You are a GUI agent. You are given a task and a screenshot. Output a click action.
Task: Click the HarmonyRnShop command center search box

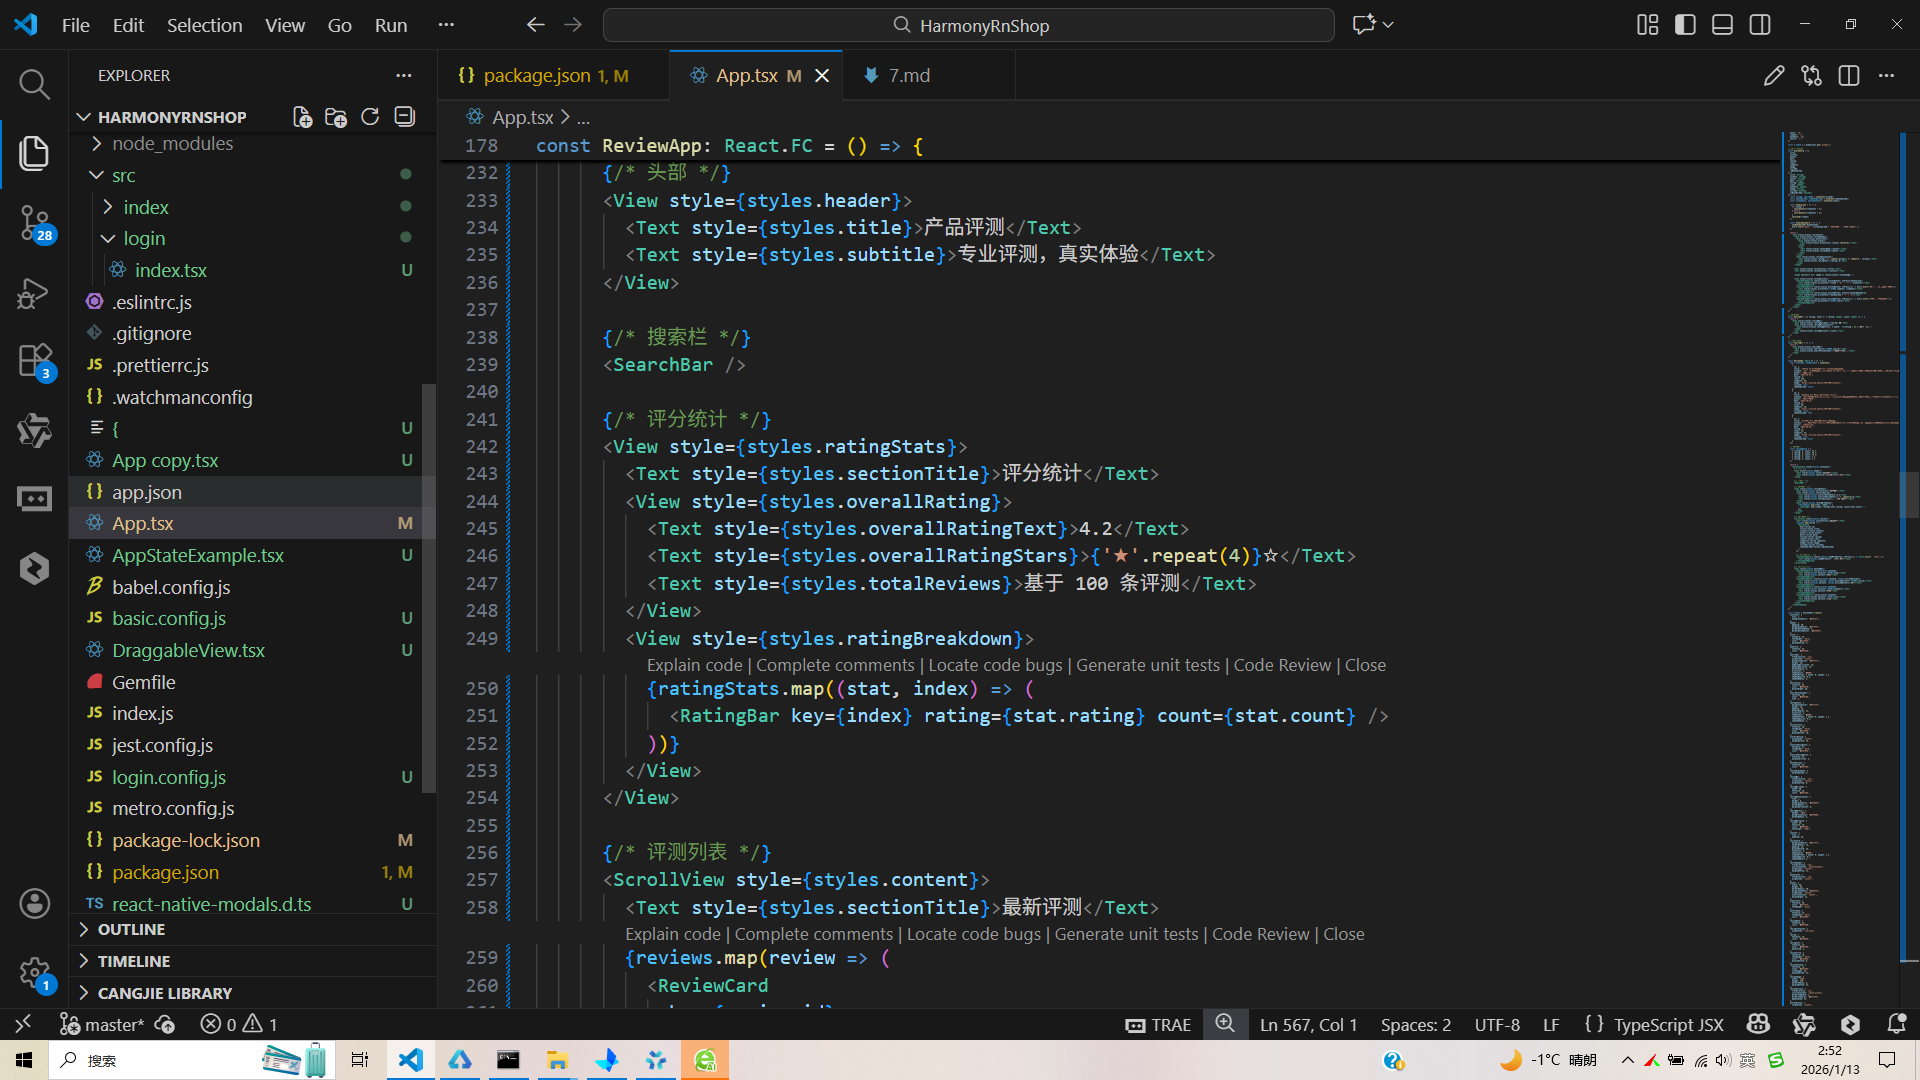tap(968, 25)
